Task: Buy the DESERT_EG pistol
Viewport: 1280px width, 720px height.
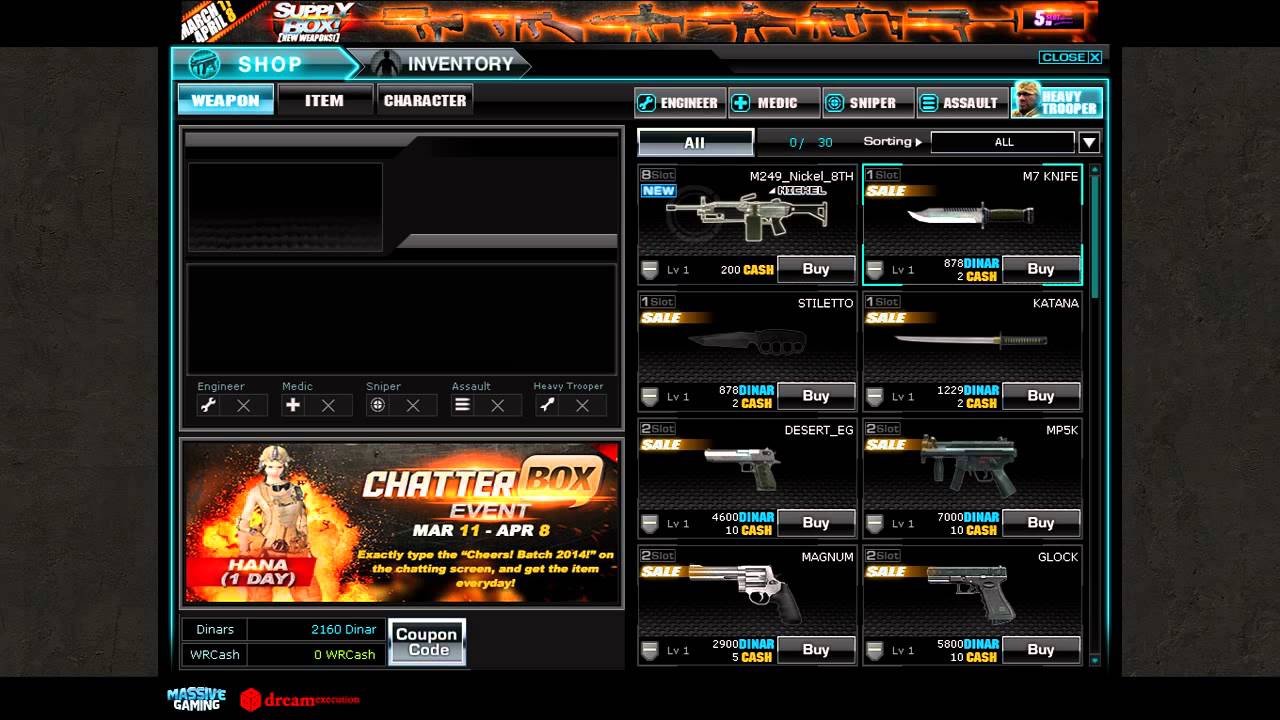Action: 816,523
